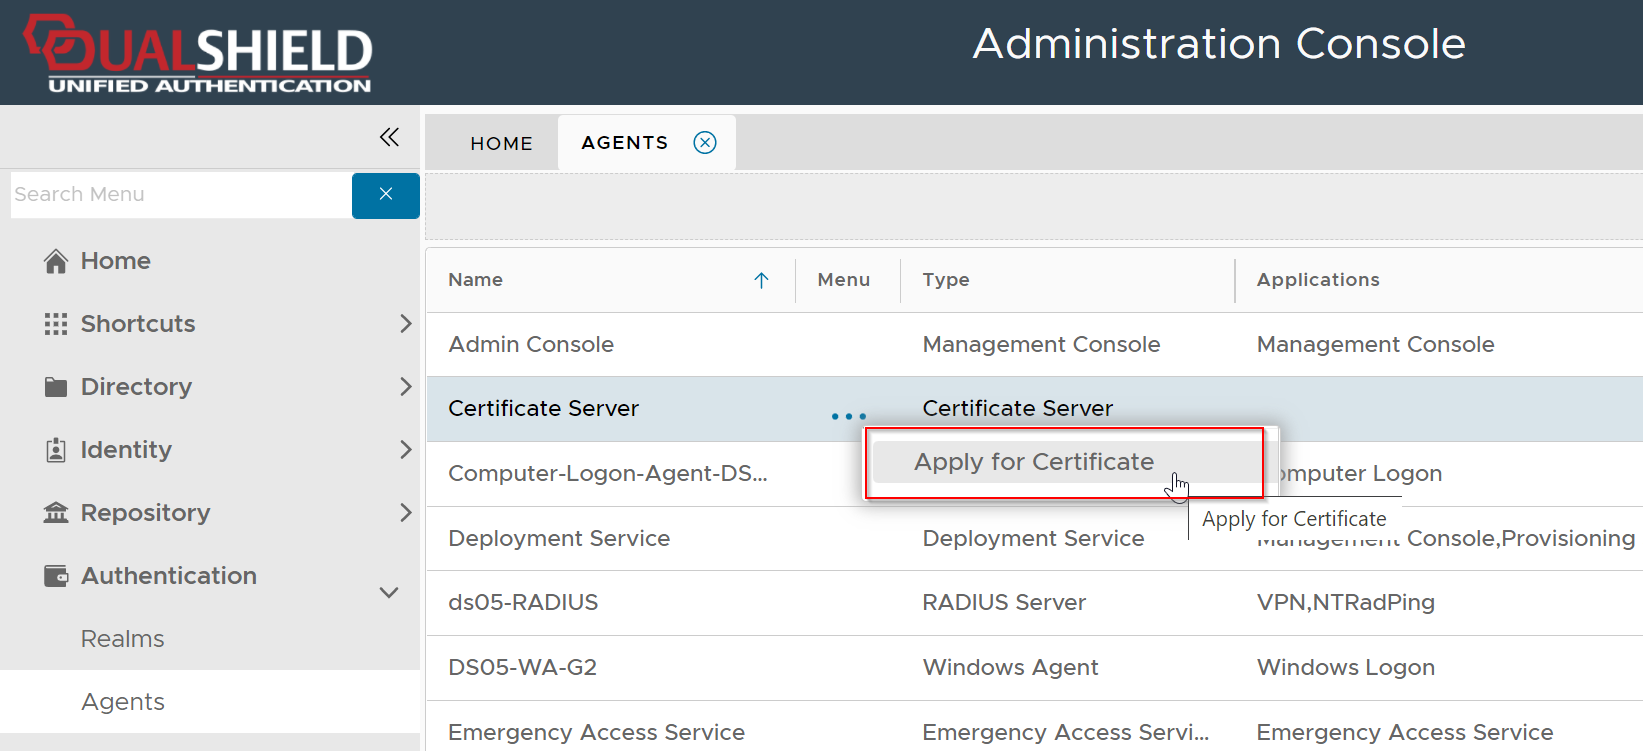Collapse the sidebar with double-chevron icon

point(389,137)
